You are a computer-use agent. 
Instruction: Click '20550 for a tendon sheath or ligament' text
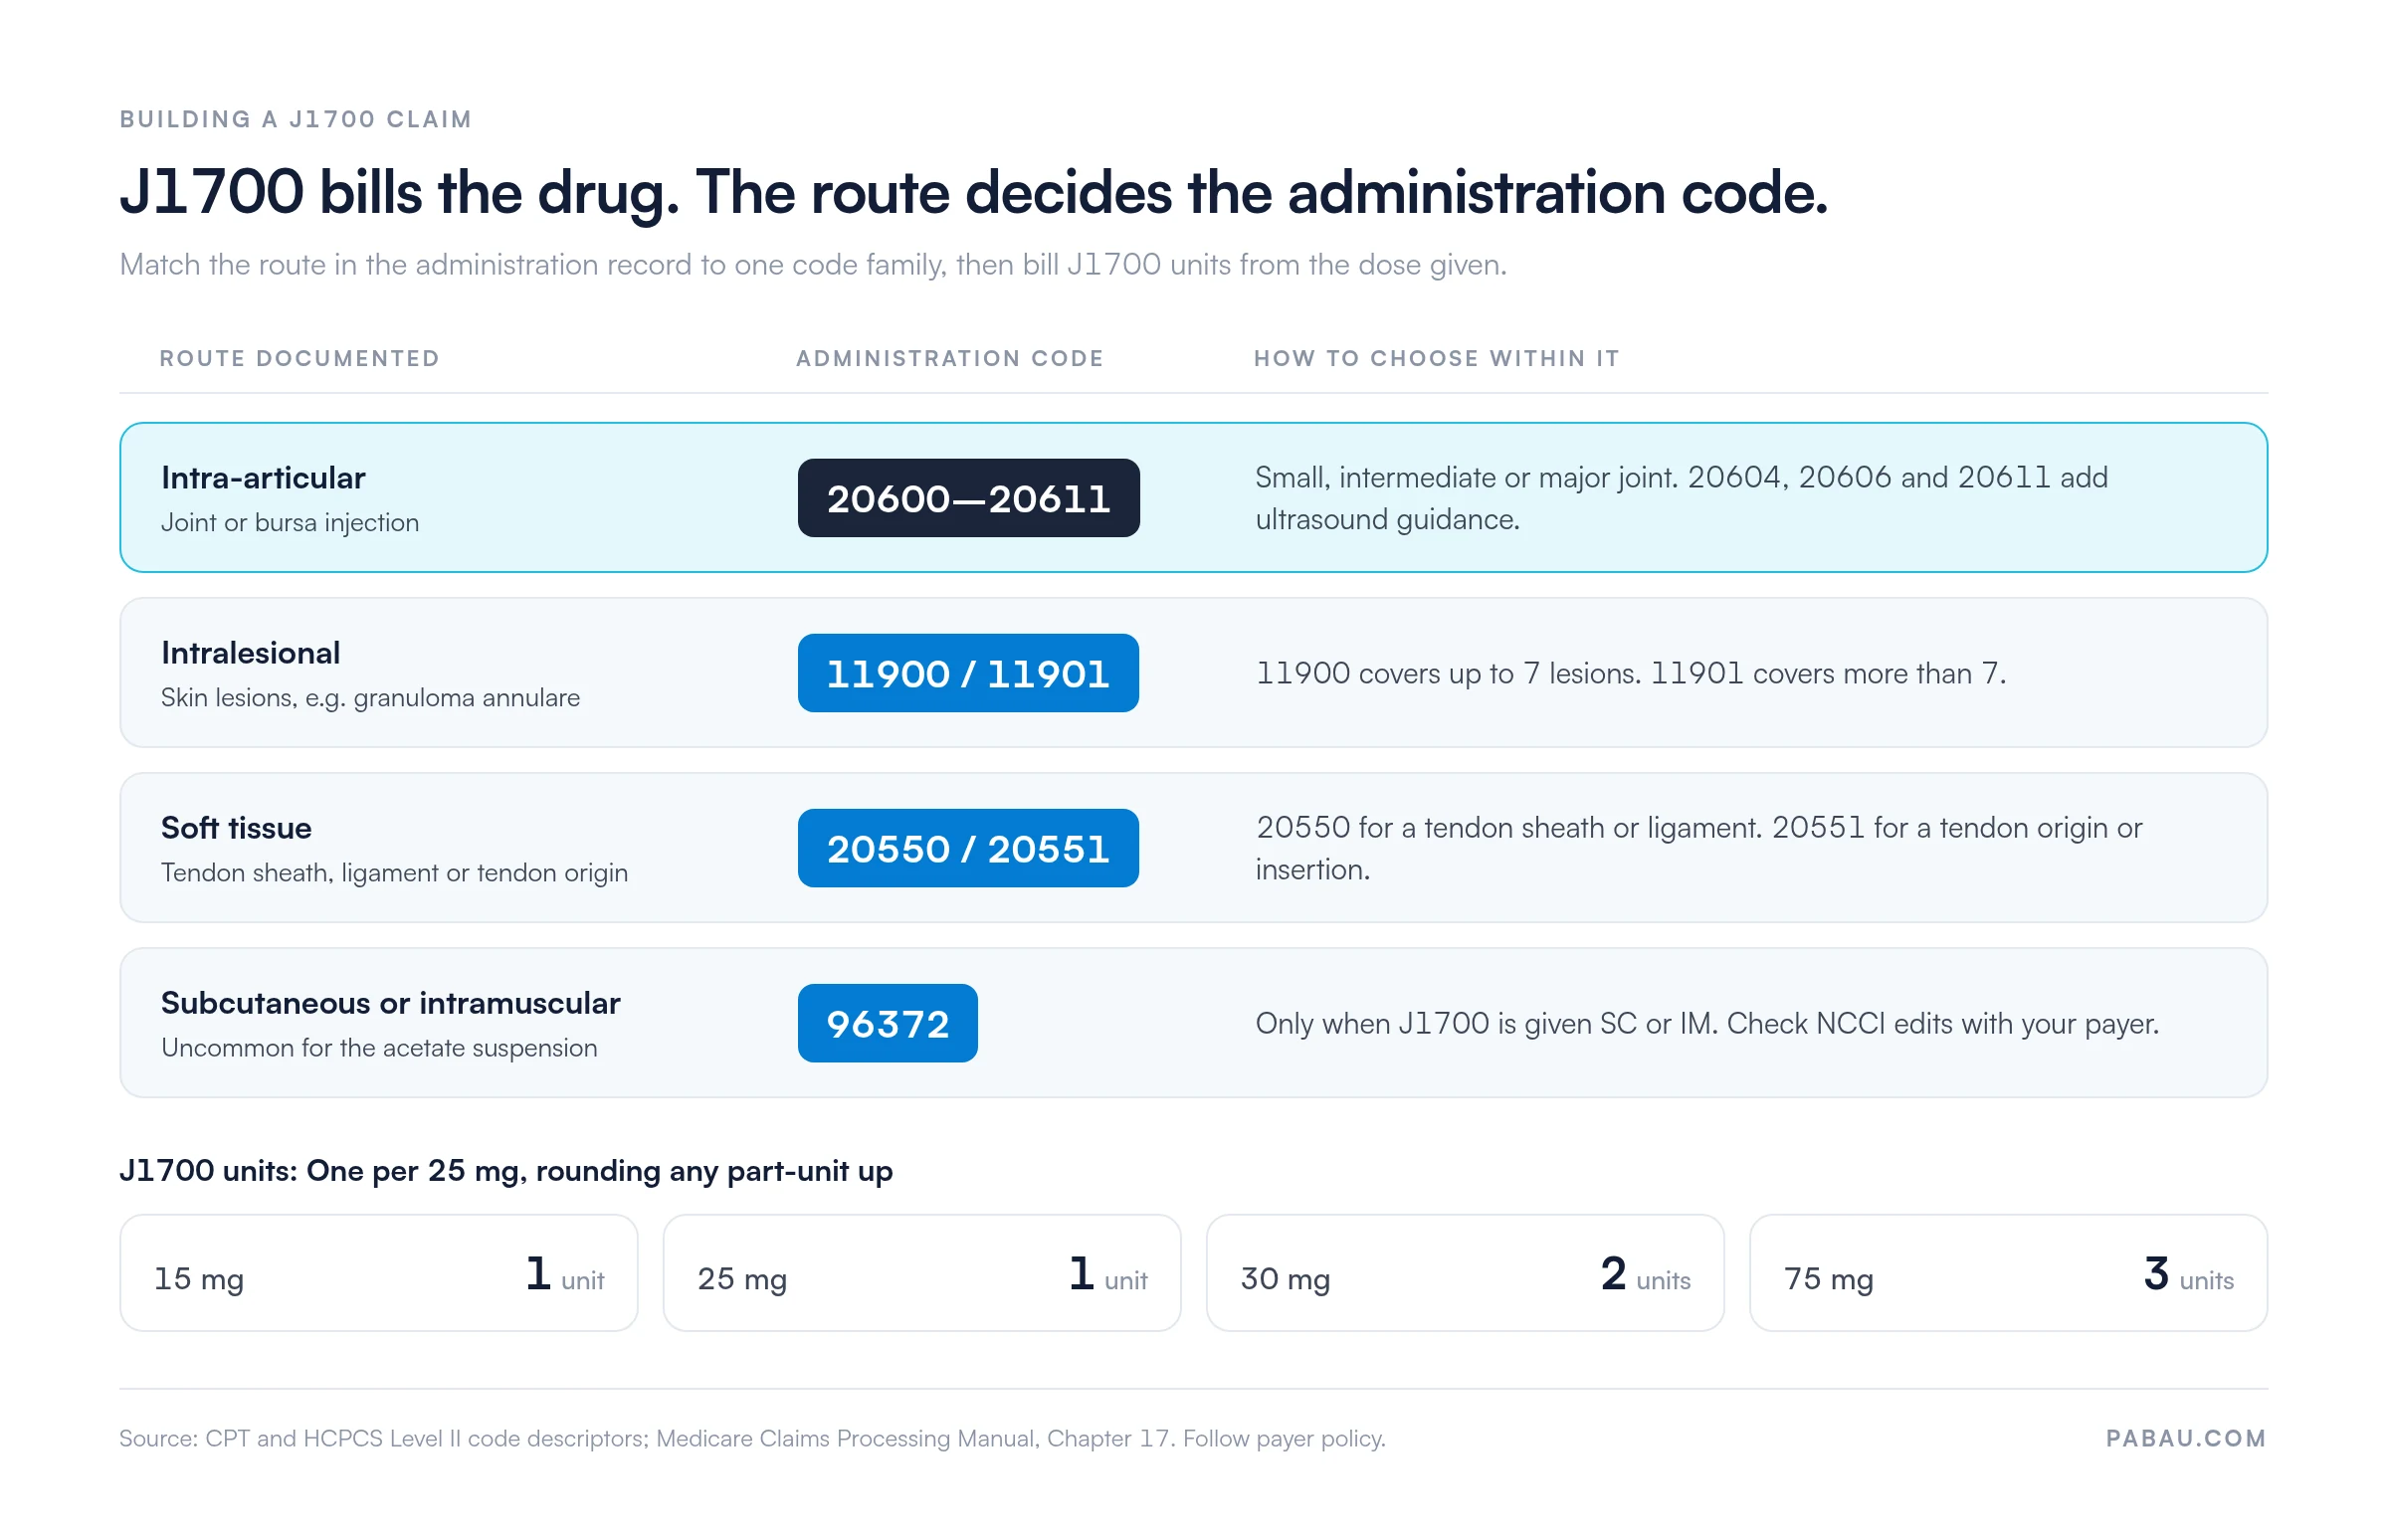[x=1699, y=848]
